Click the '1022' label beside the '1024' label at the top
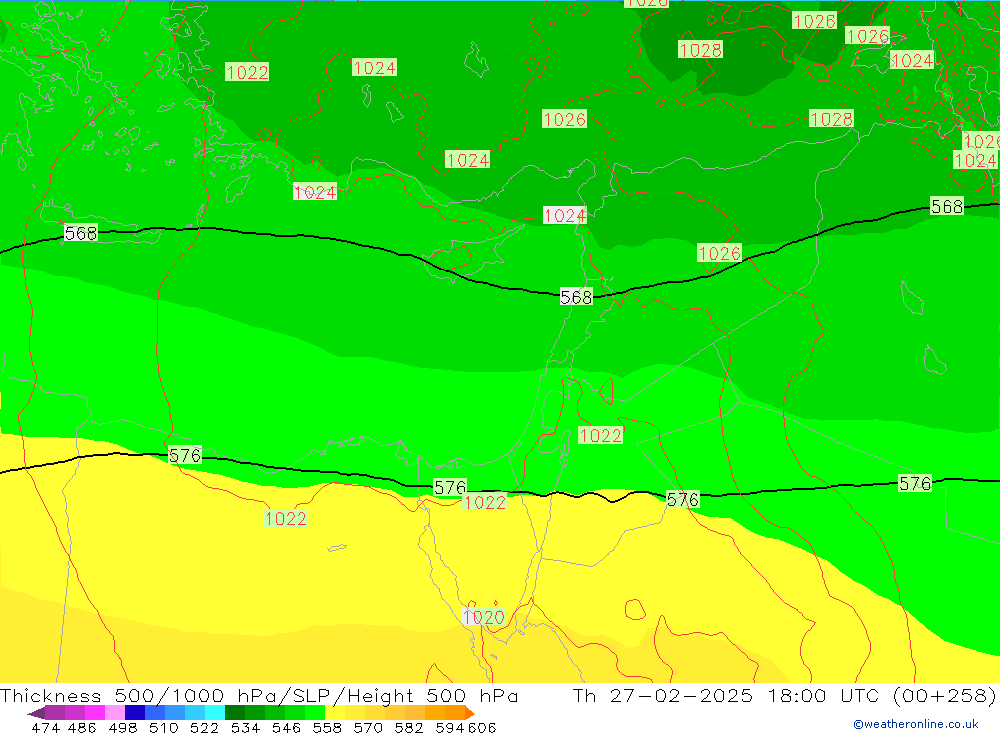Screen dimensions: 1000x733 point(247,72)
